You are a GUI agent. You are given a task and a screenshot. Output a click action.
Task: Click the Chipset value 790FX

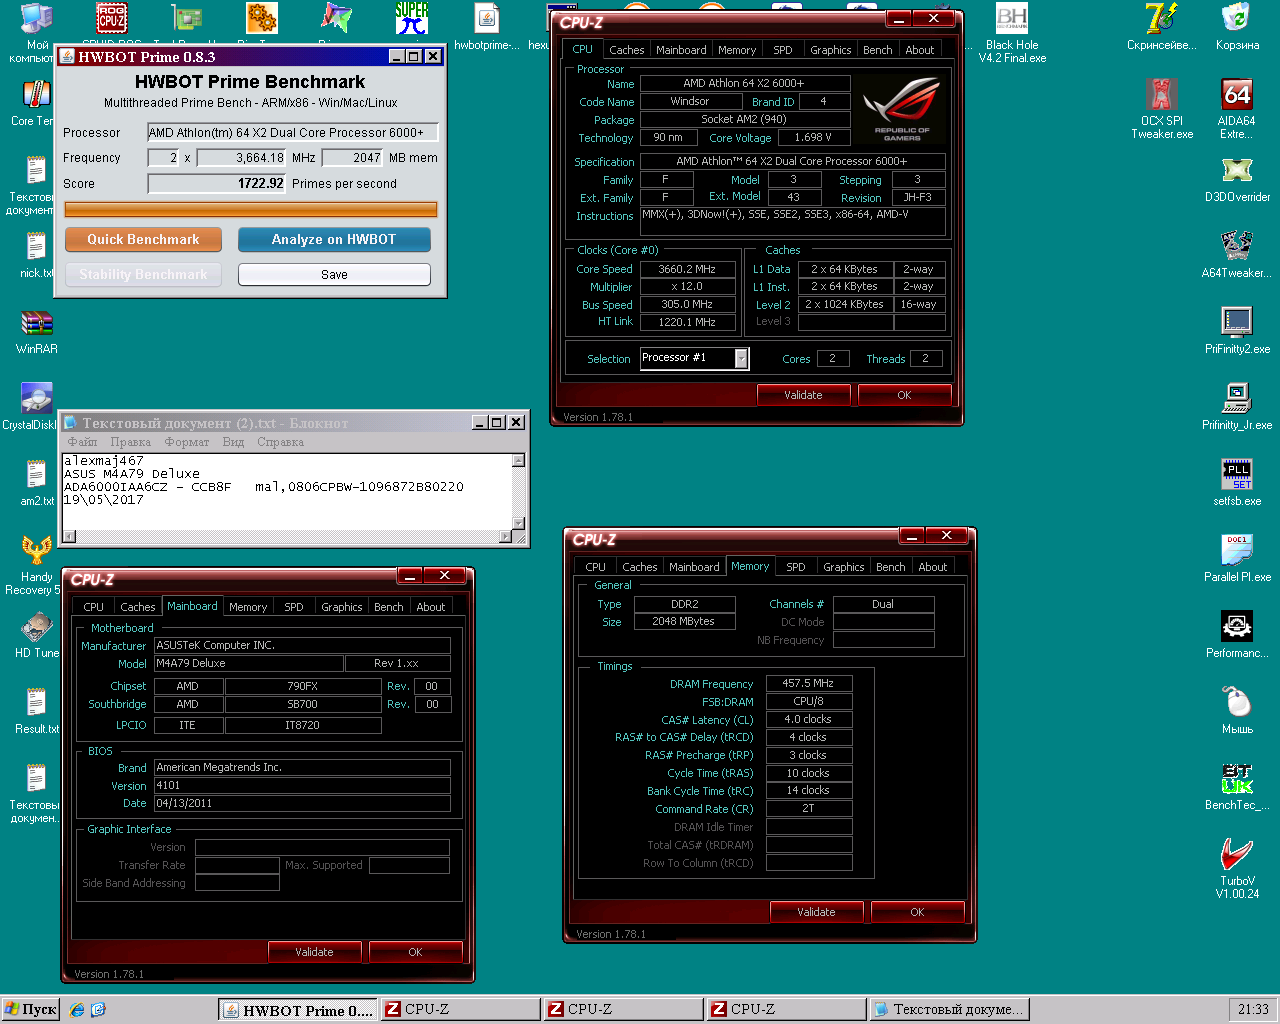pyautogui.click(x=302, y=686)
